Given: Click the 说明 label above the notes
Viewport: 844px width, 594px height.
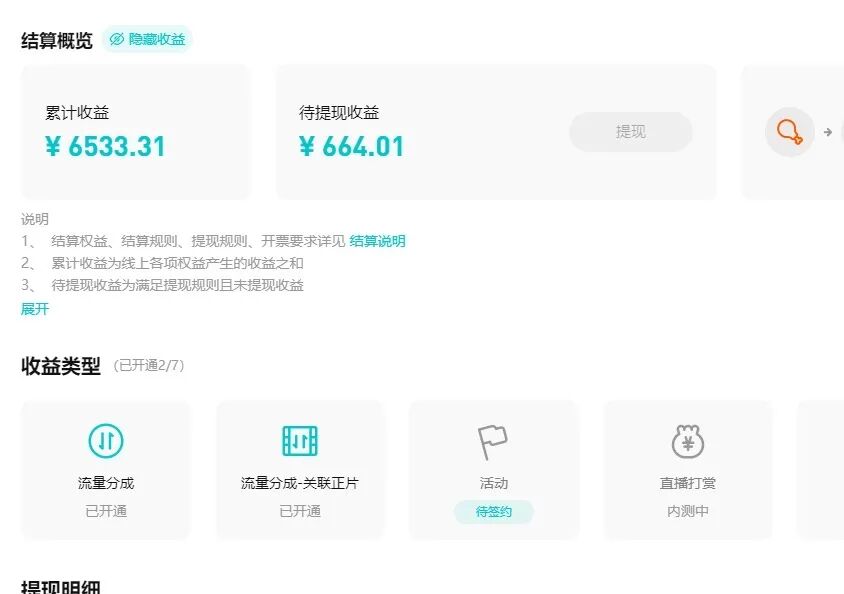Looking at the screenshot, I should coord(35,219).
